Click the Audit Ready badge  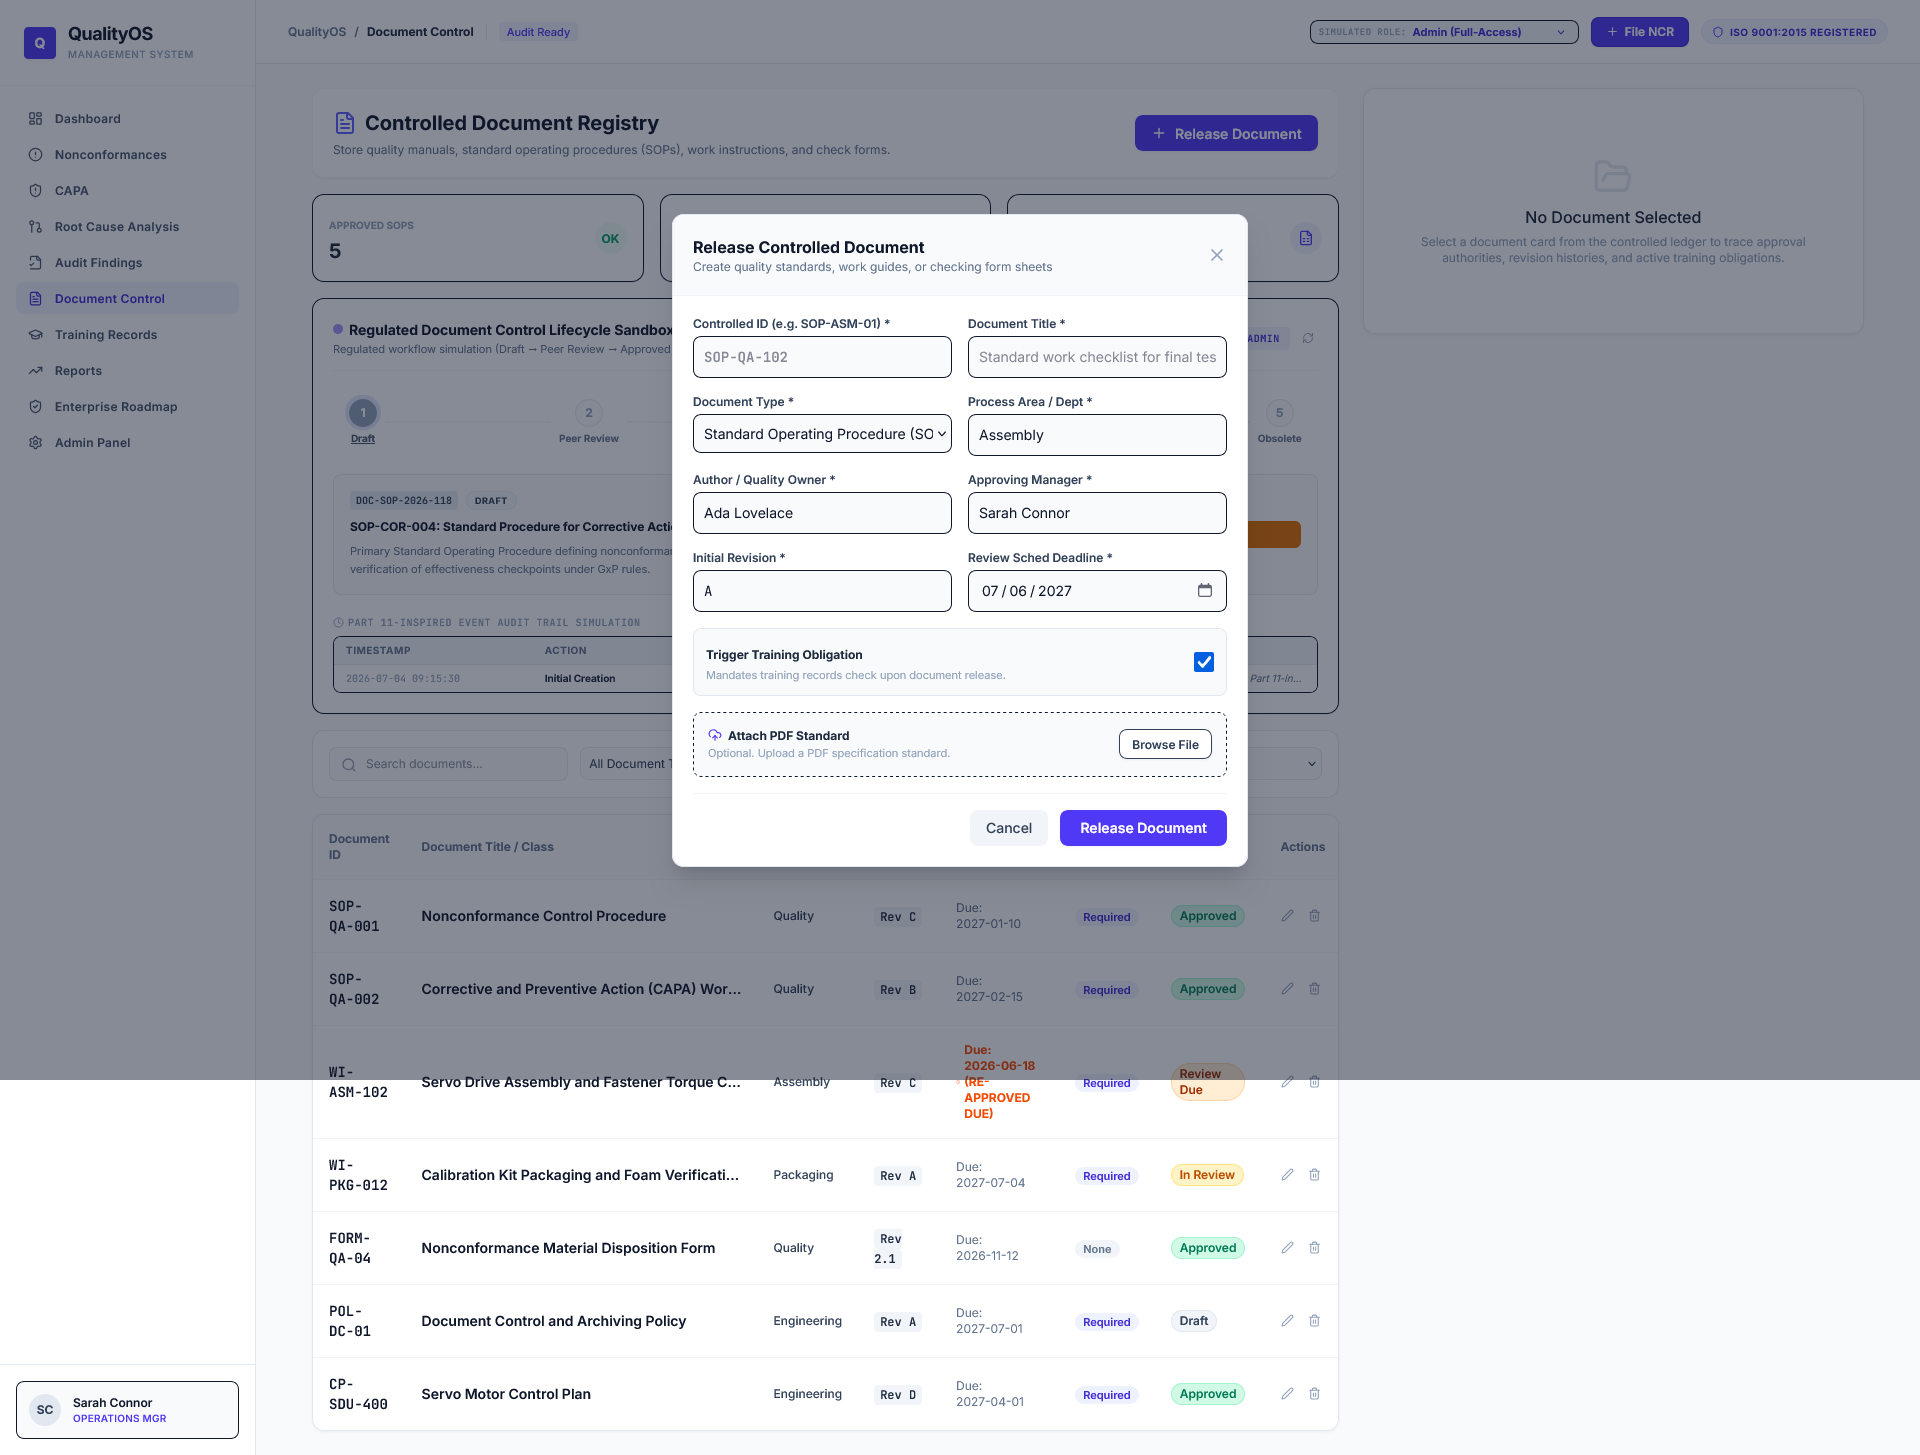pyautogui.click(x=538, y=32)
